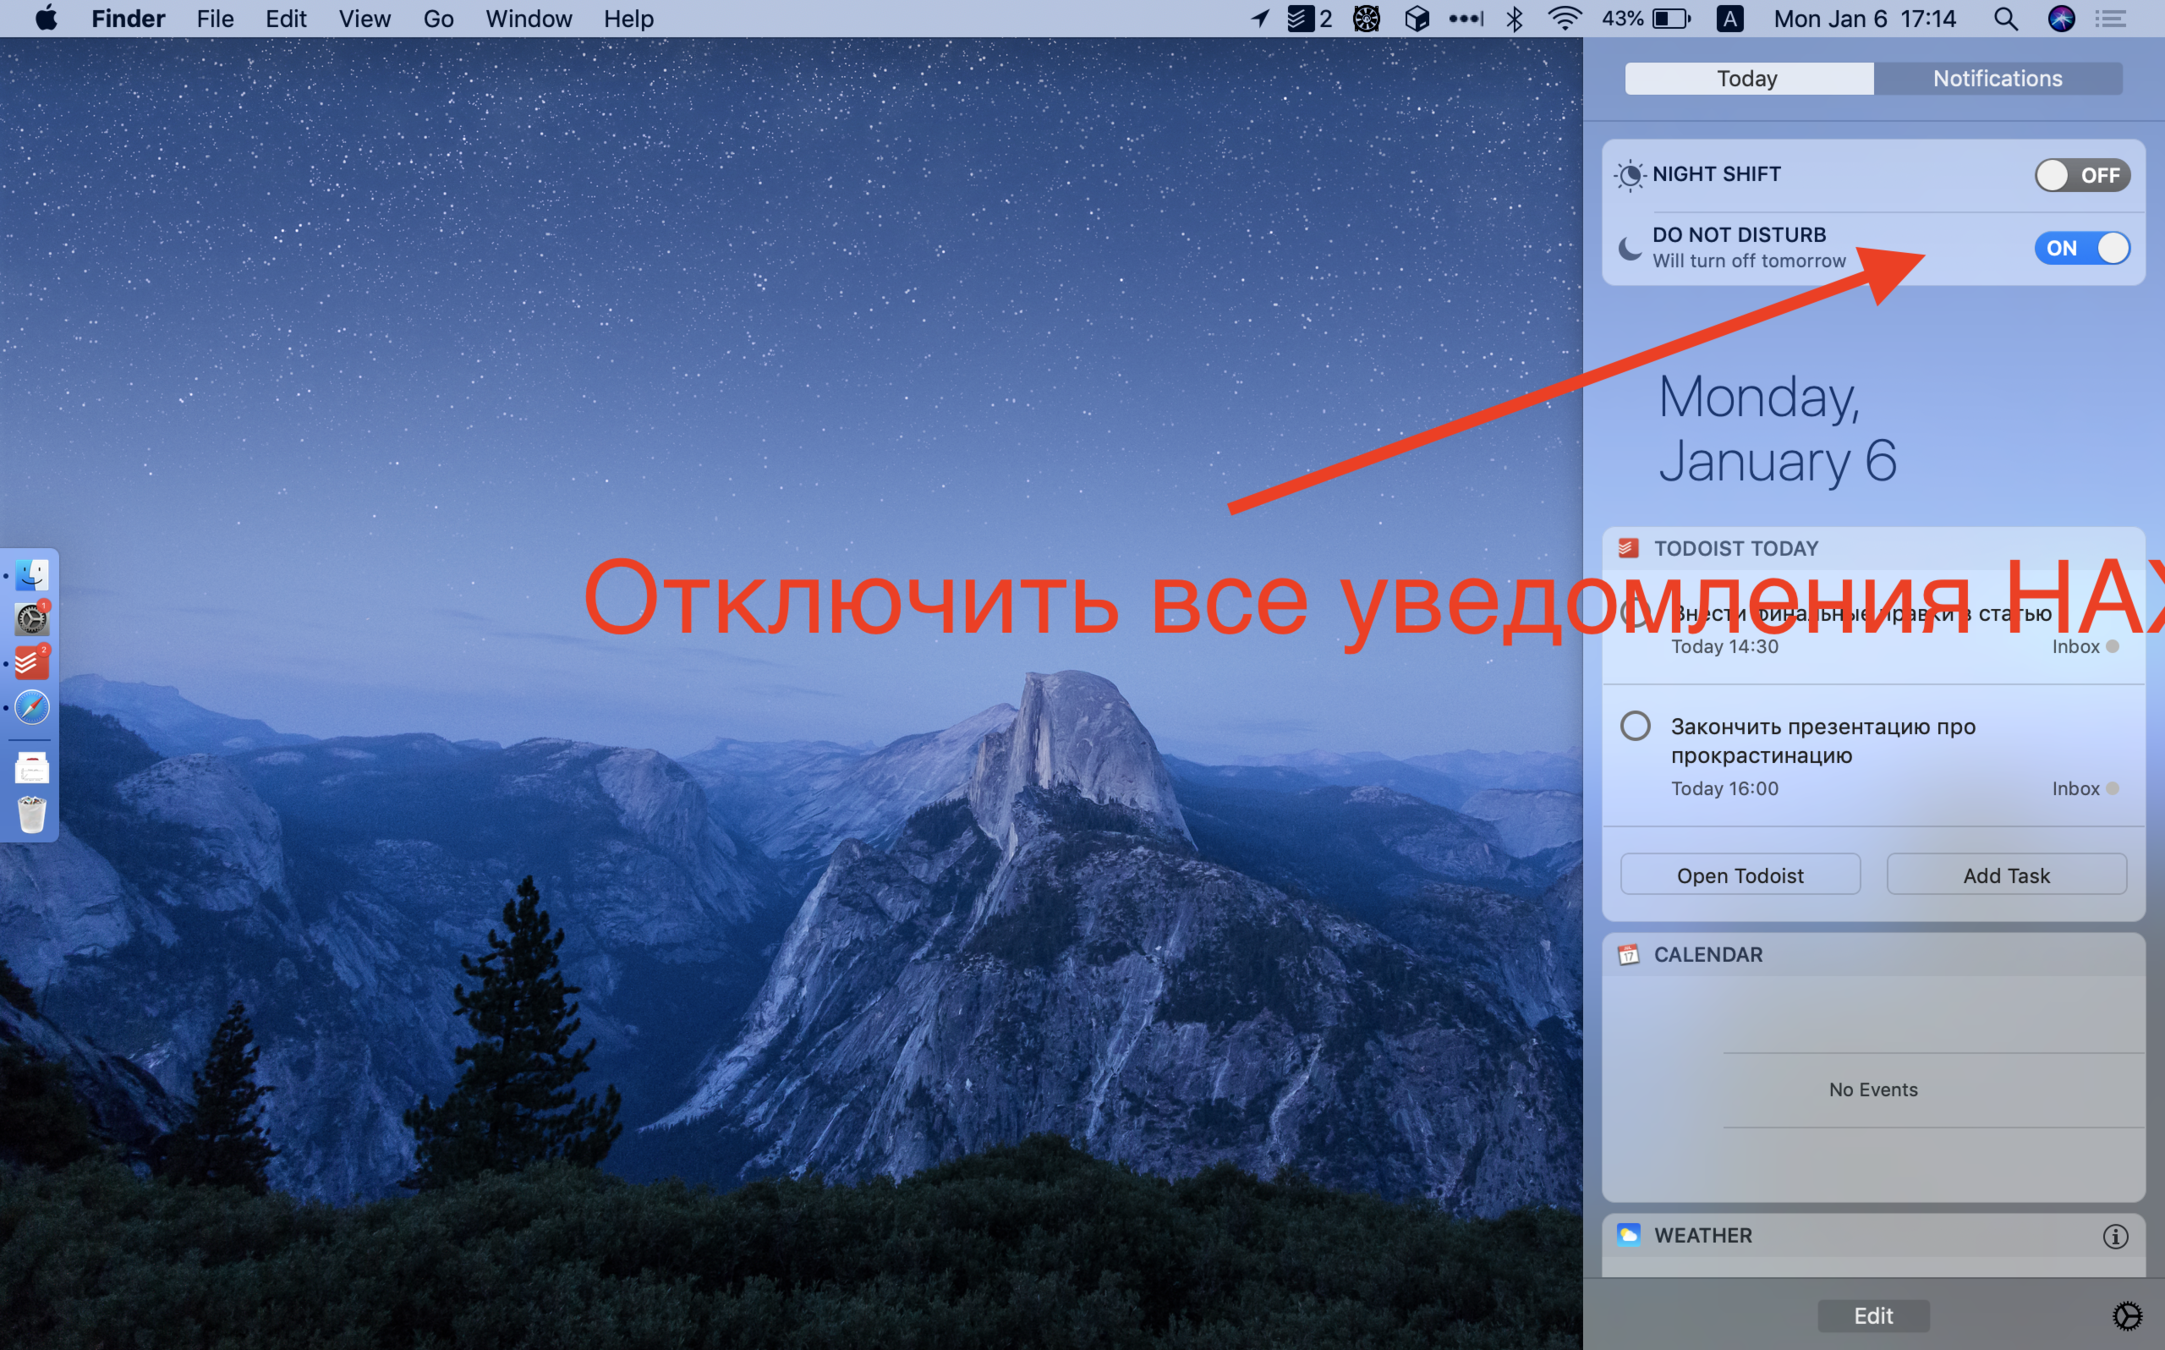Open Siri from the menu bar
The height and width of the screenshot is (1350, 2165).
pyautogui.click(x=2060, y=19)
